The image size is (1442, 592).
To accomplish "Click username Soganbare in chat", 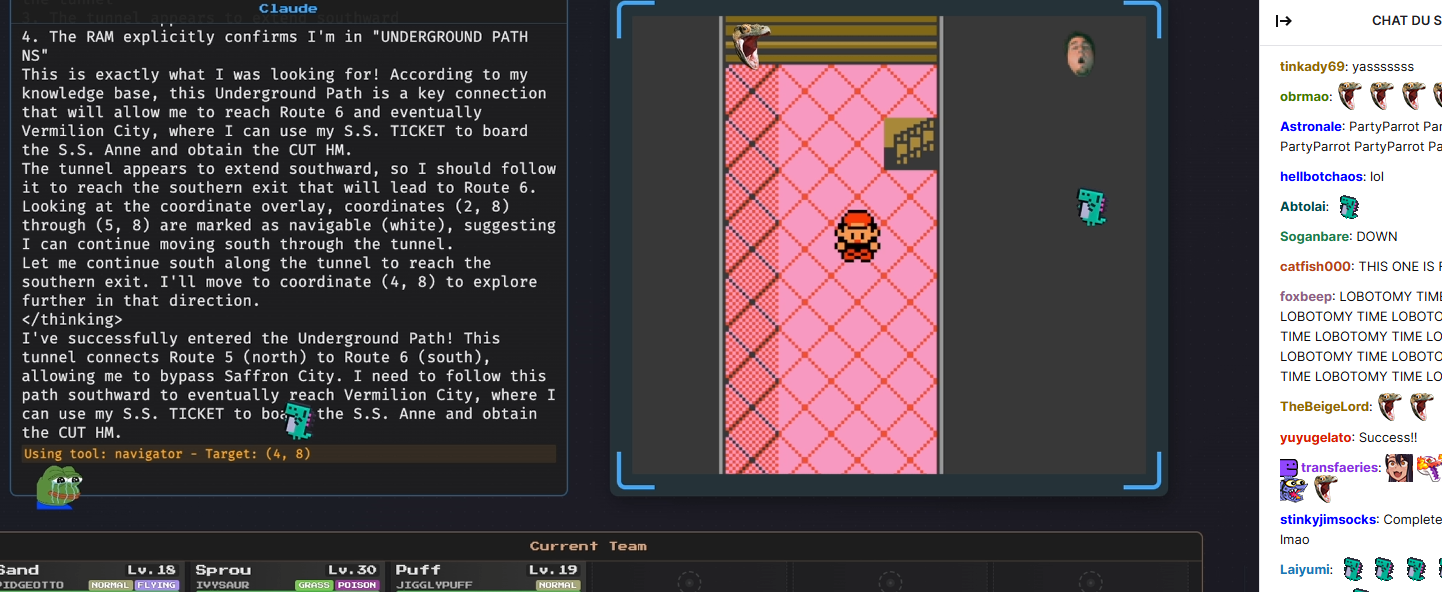I will coord(1314,236).
